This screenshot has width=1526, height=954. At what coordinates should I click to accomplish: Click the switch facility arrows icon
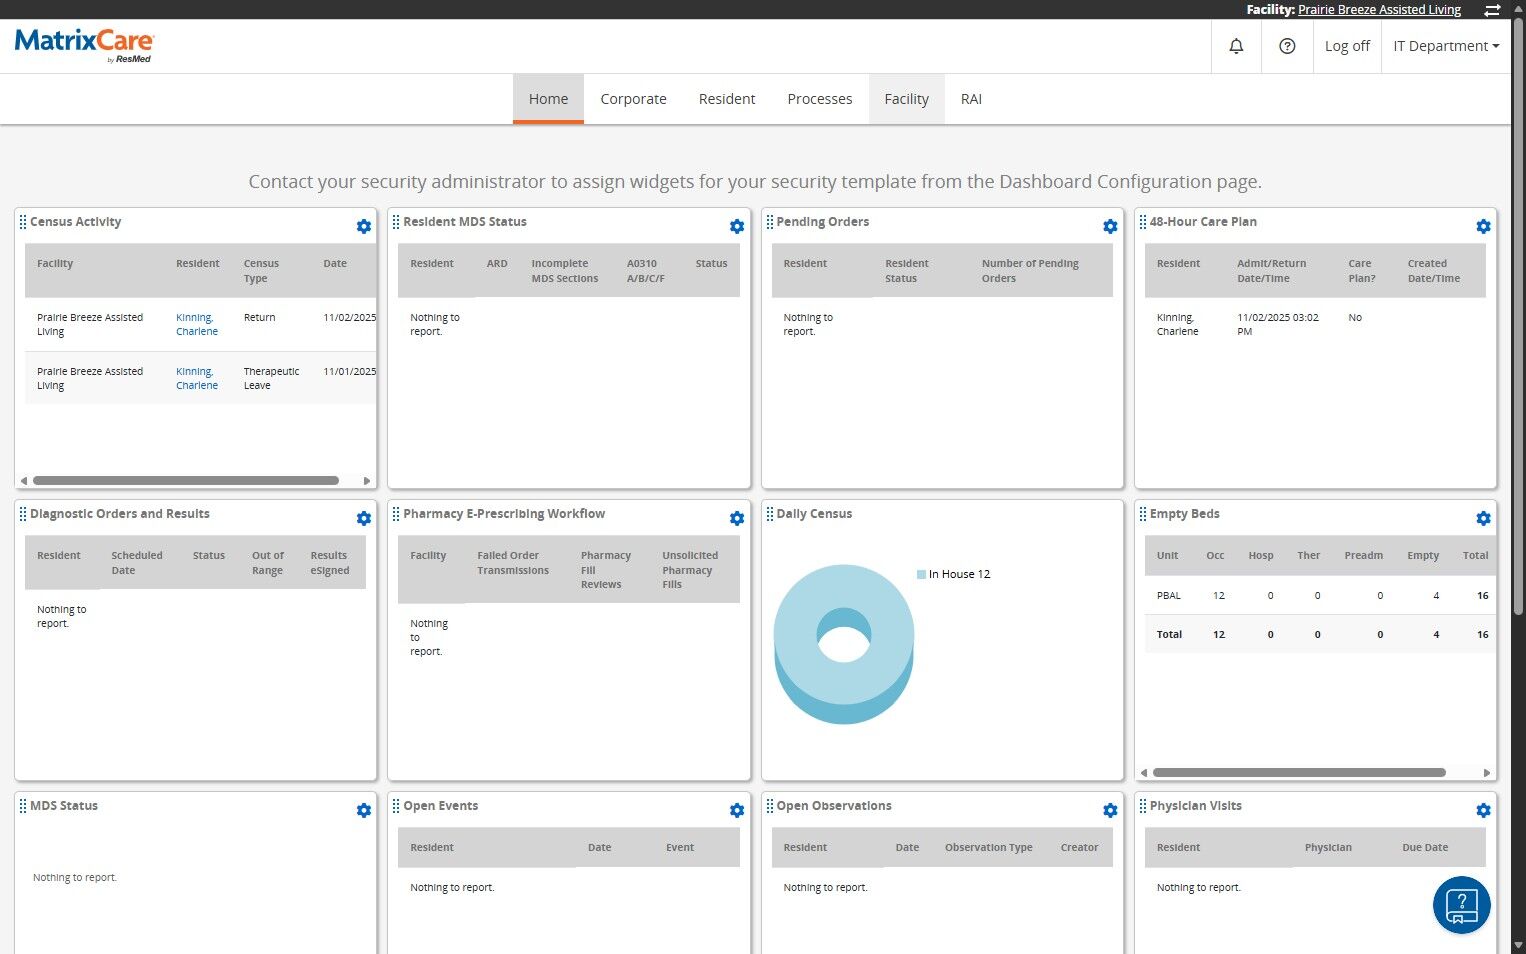click(x=1492, y=10)
